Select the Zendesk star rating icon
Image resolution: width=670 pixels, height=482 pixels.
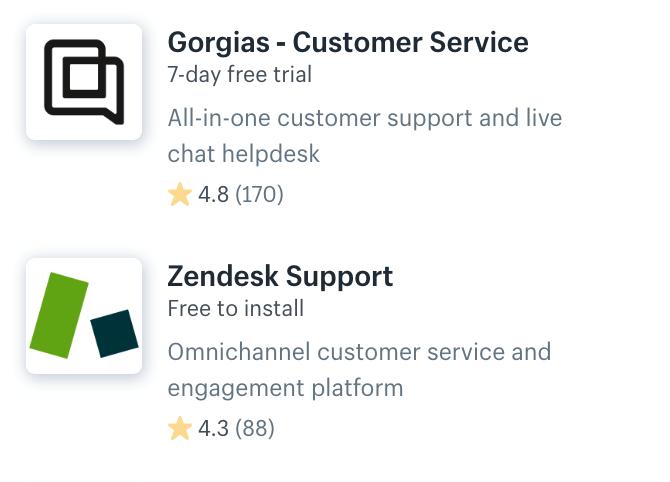click(x=179, y=428)
